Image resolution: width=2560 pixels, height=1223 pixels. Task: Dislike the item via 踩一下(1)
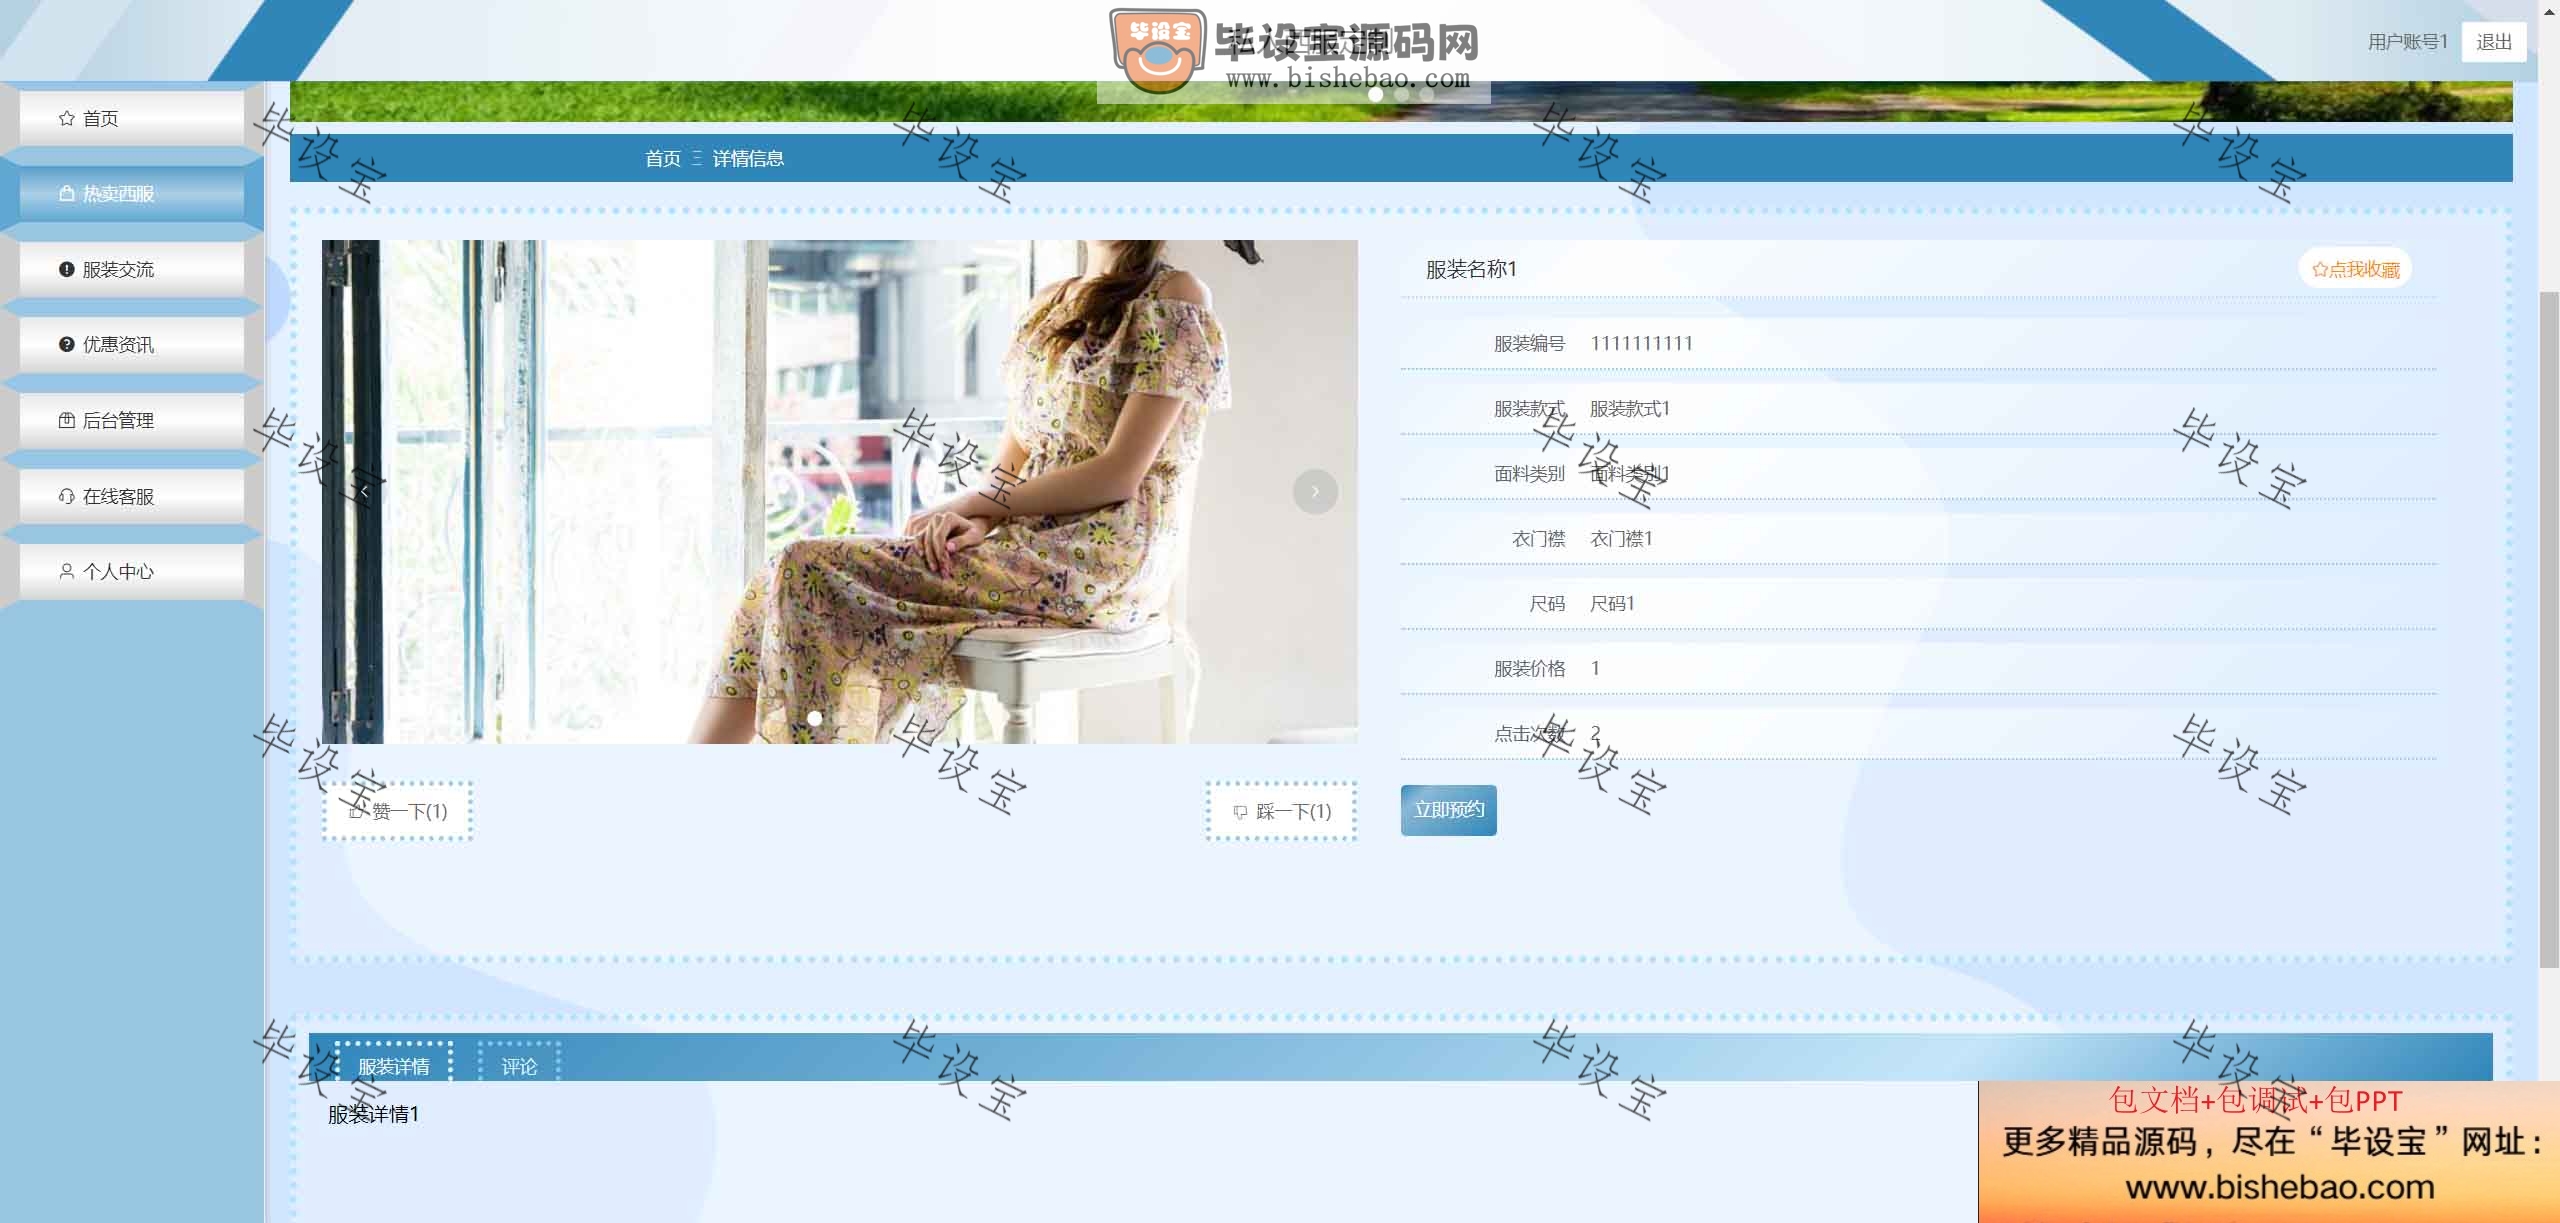[1281, 811]
